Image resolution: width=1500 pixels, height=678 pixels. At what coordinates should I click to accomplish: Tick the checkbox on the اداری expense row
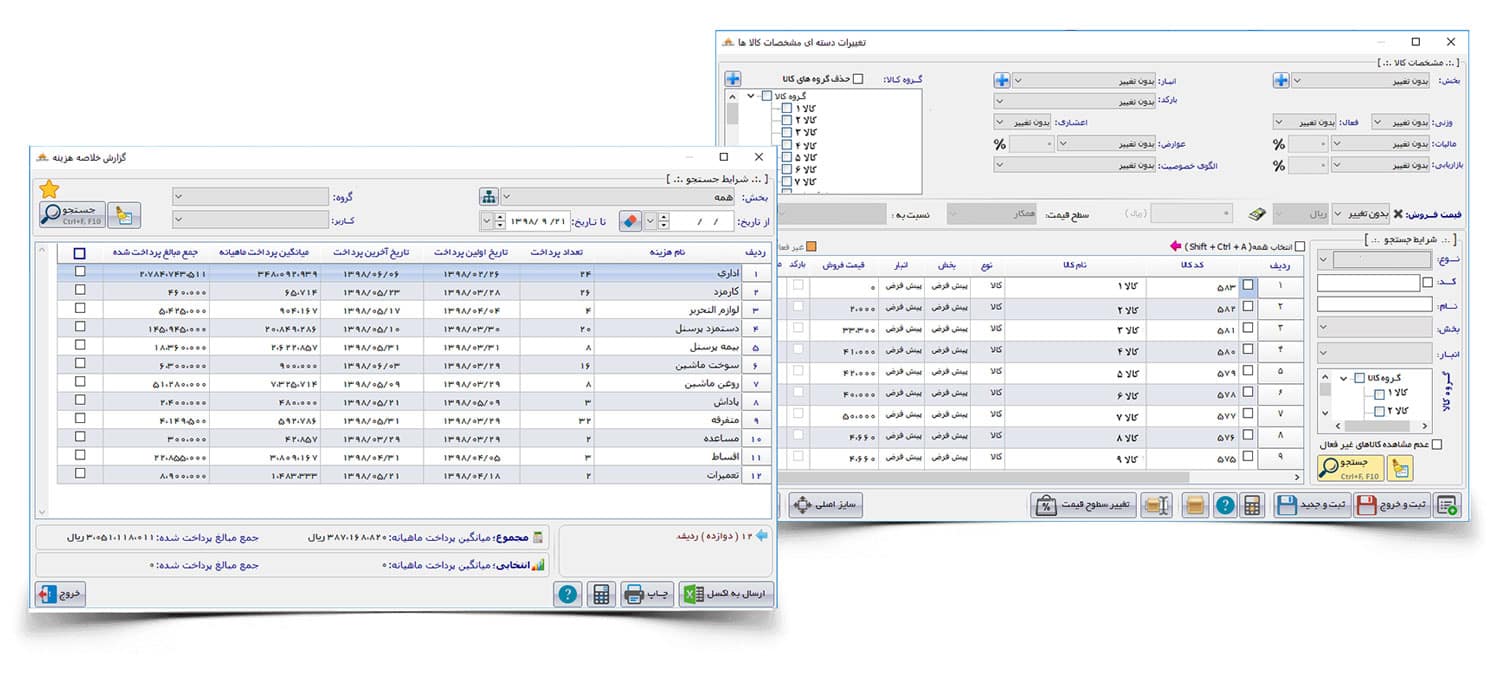pyautogui.click(x=80, y=272)
